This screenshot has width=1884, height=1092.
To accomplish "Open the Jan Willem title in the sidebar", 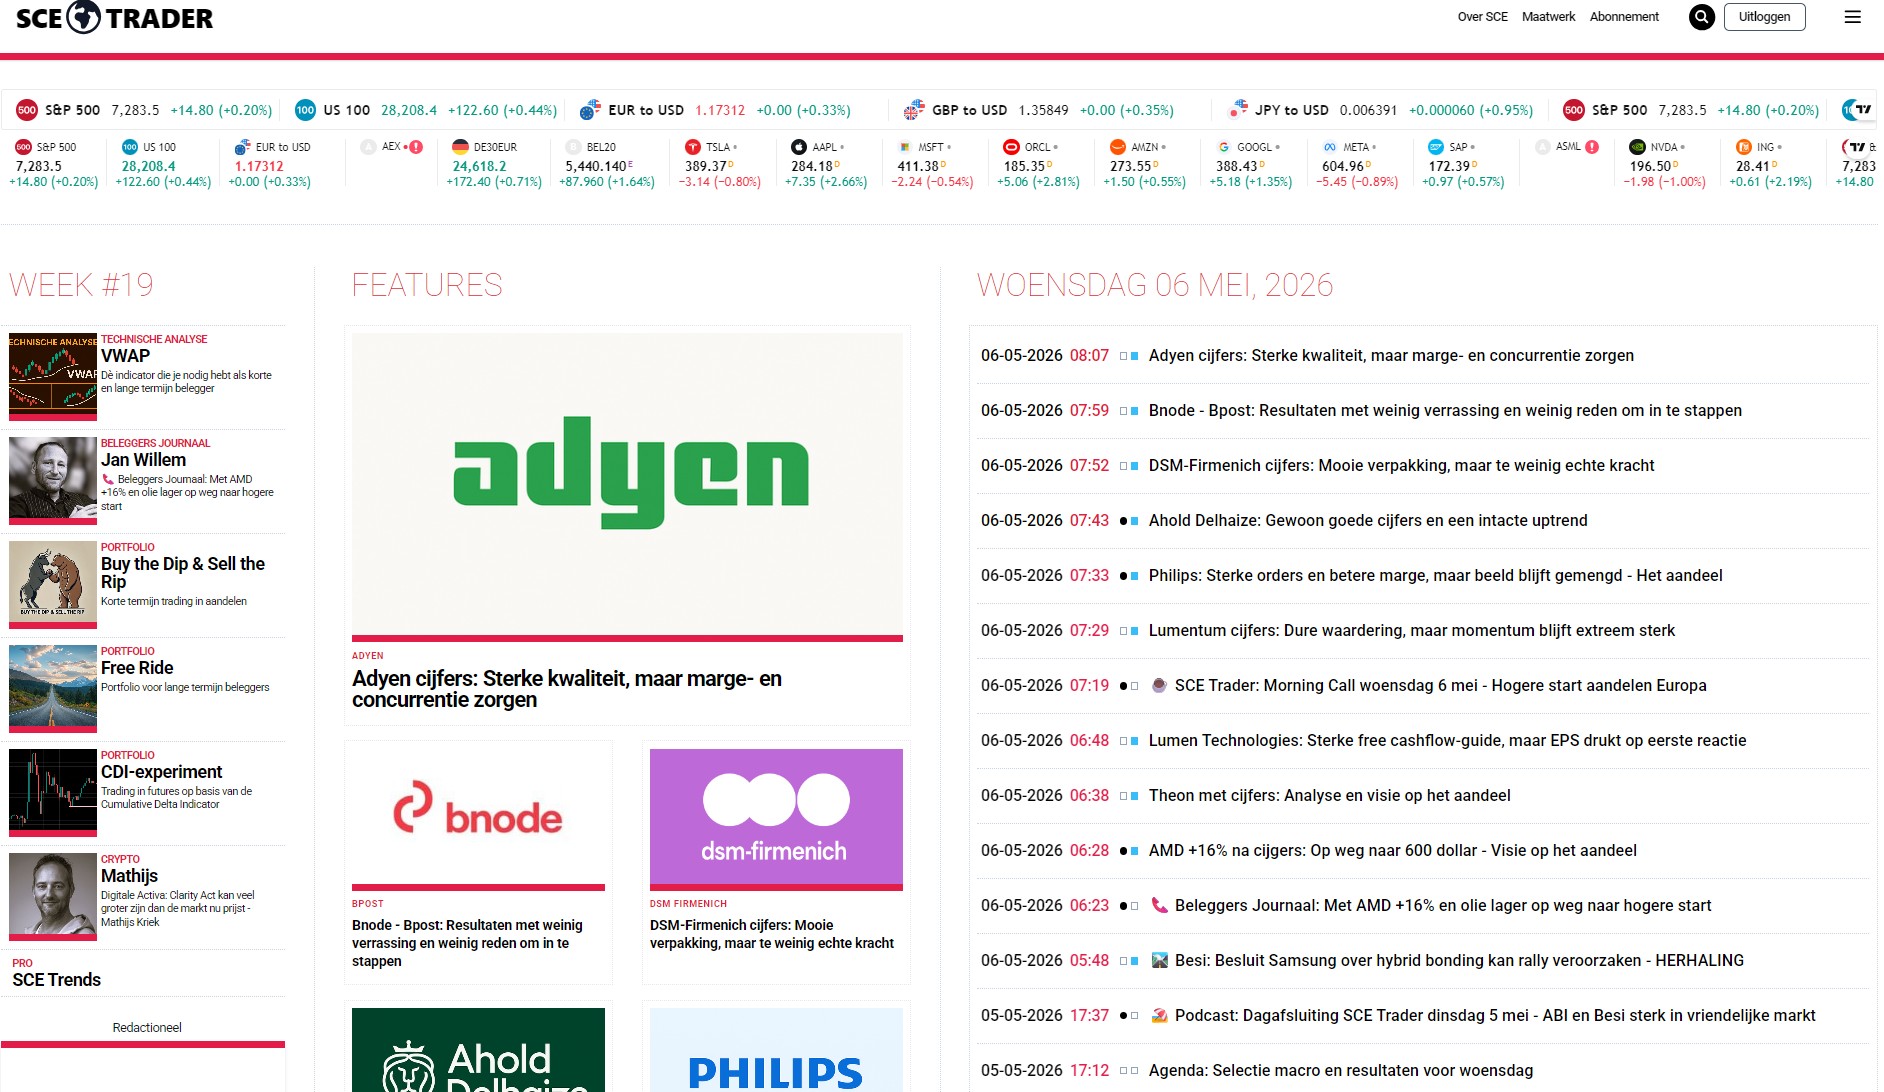I will [143, 460].
